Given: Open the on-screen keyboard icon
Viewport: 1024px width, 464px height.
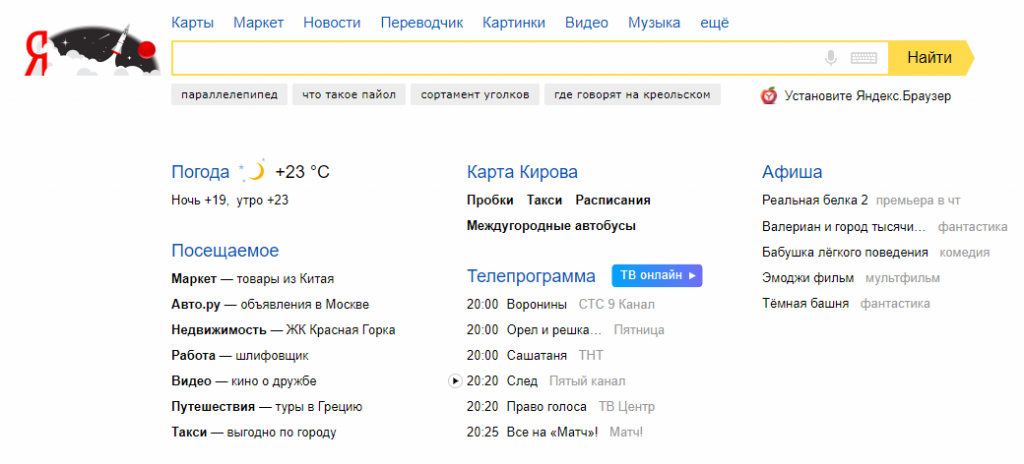Looking at the screenshot, I should 864,58.
